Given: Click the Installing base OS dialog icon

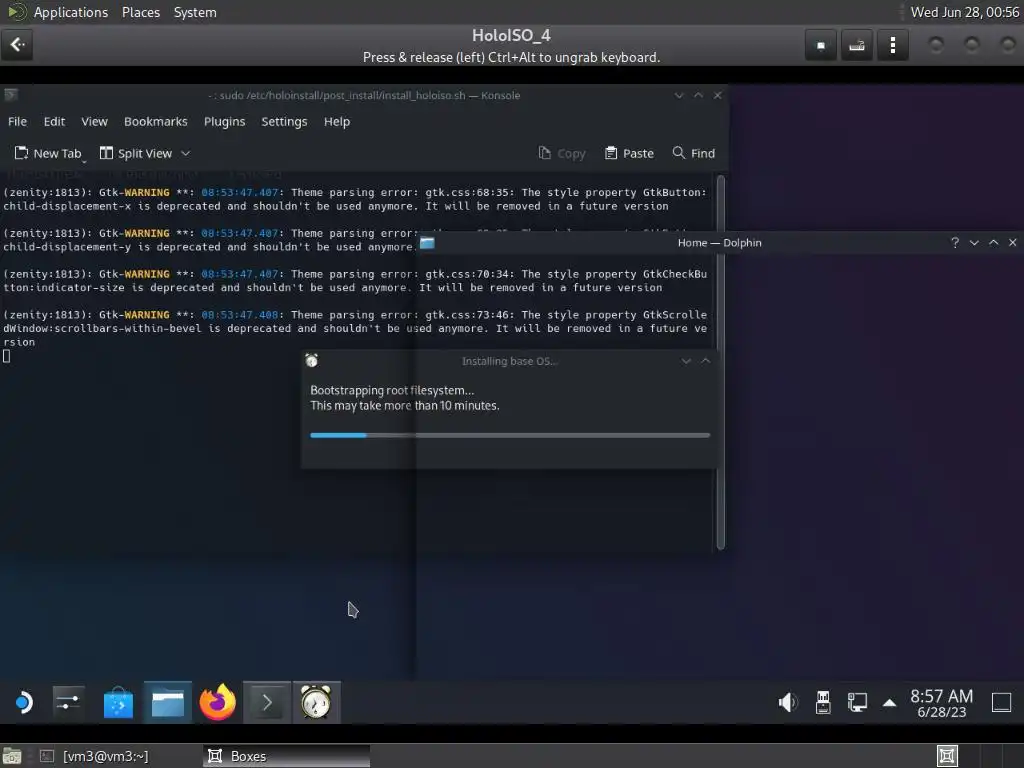Looking at the screenshot, I should coord(312,360).
